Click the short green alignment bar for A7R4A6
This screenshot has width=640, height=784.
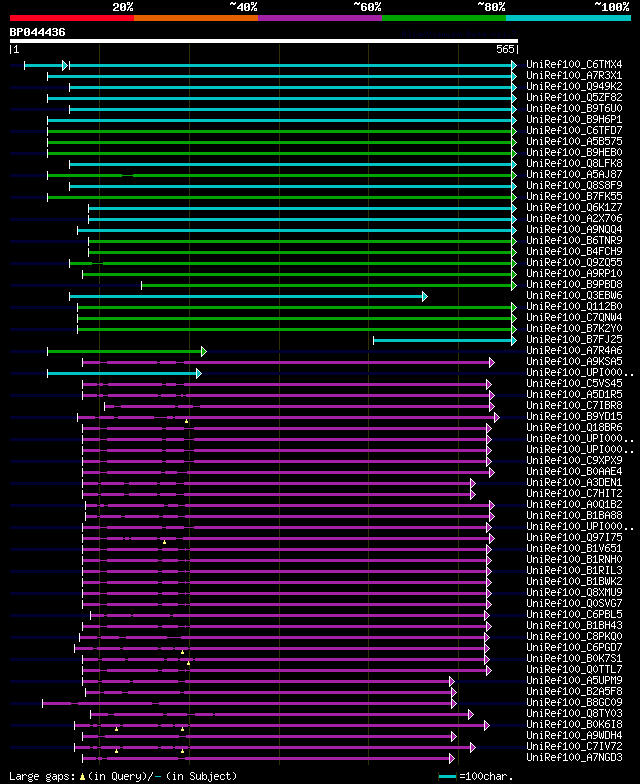coord(127,352)
